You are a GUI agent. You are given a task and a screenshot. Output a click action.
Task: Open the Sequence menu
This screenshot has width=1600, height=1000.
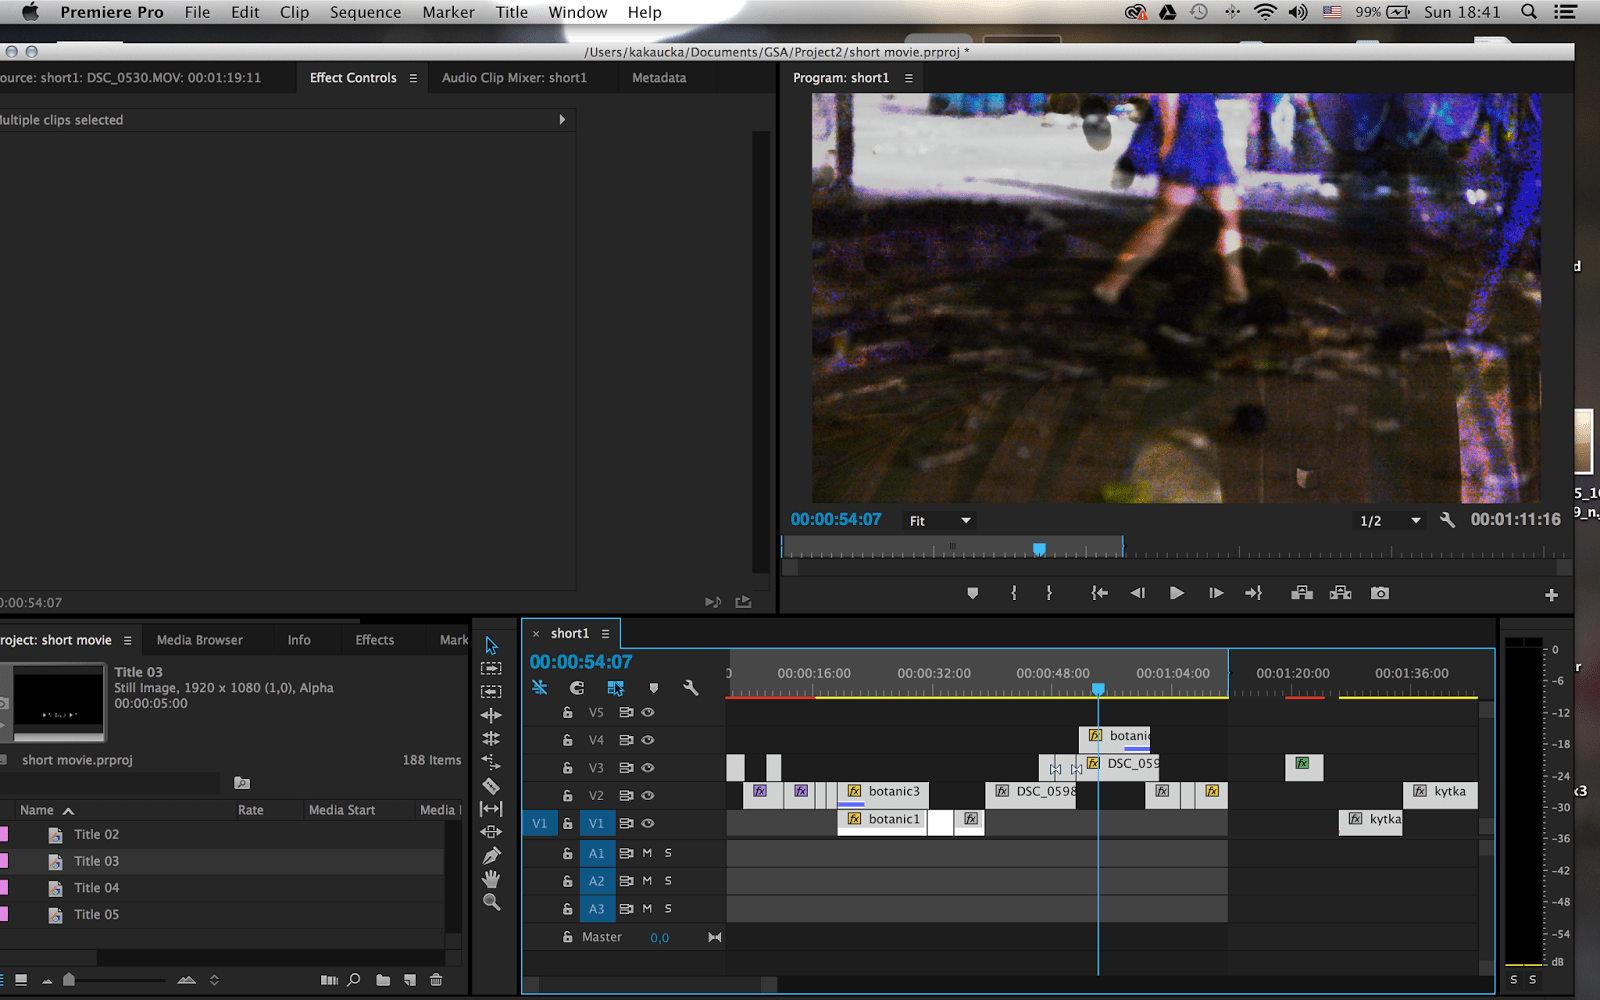[x=365, y=12]
